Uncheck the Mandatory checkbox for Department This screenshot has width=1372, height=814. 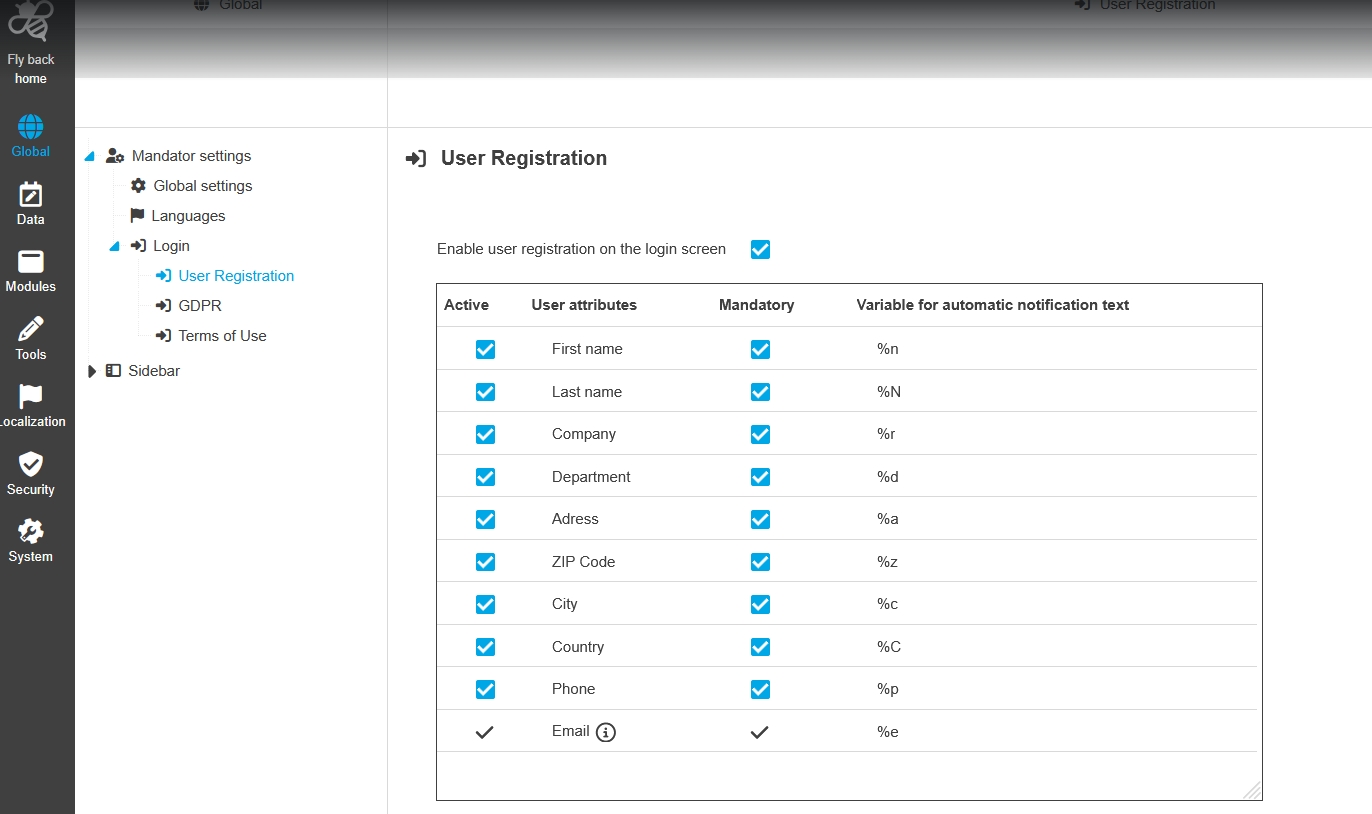[760, 477]
